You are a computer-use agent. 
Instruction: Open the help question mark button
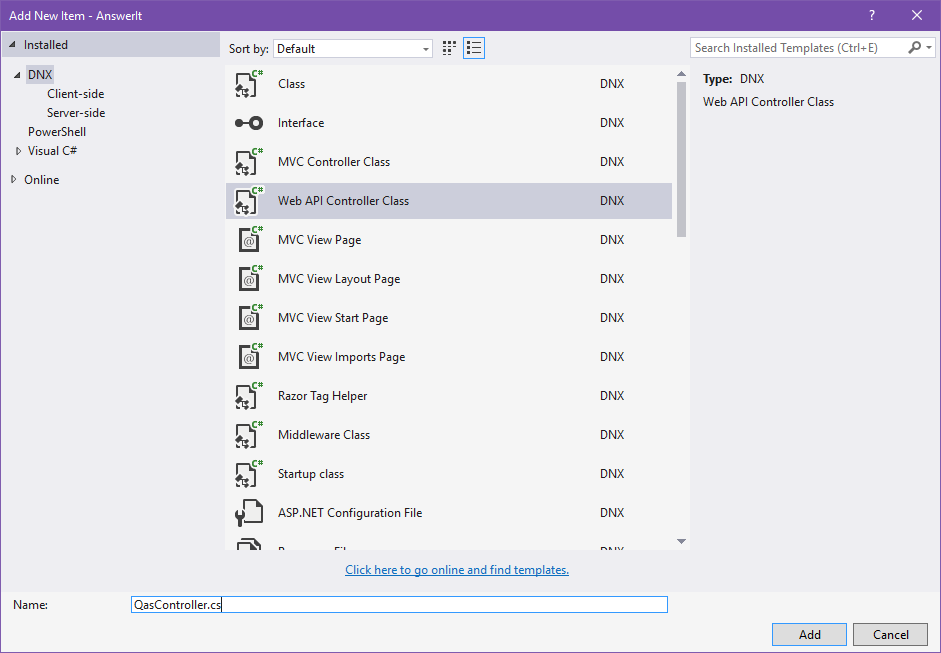(872, 16)
